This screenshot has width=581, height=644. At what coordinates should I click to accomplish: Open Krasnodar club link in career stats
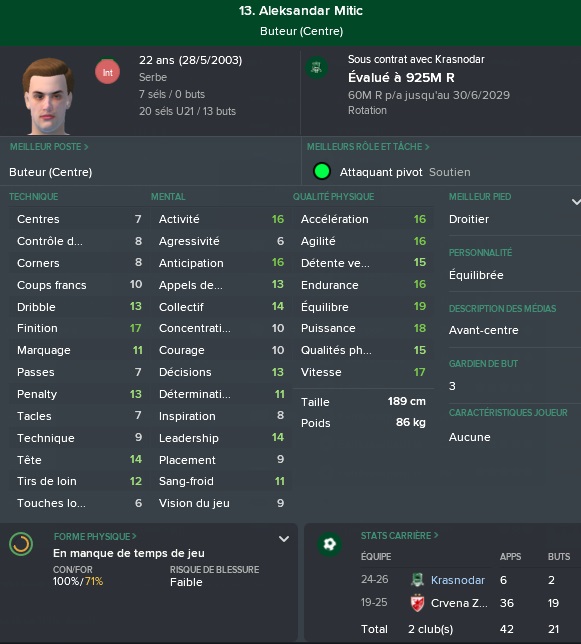point(458,580)
